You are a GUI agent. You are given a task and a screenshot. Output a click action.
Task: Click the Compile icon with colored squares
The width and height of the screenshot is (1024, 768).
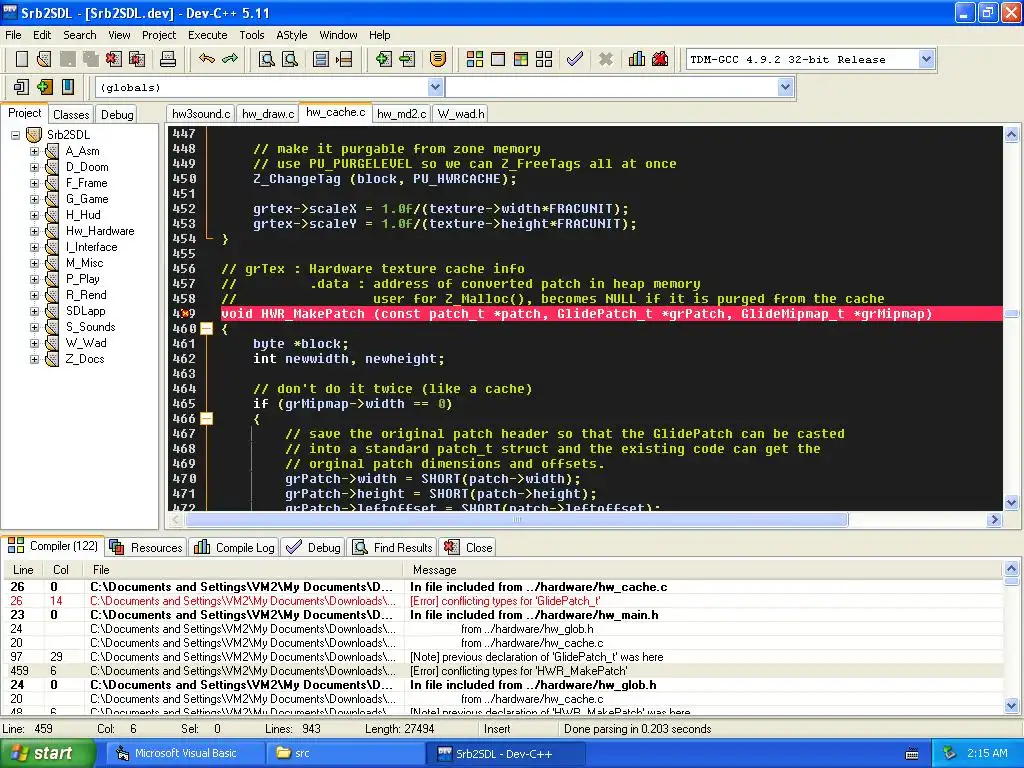pyautogui.click(x=475, y=59)
